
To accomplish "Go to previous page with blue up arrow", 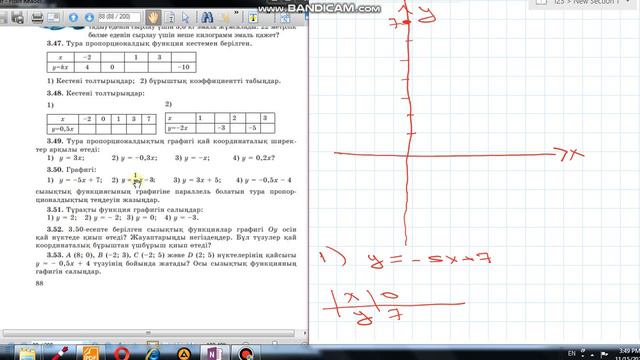I will 73,18.
